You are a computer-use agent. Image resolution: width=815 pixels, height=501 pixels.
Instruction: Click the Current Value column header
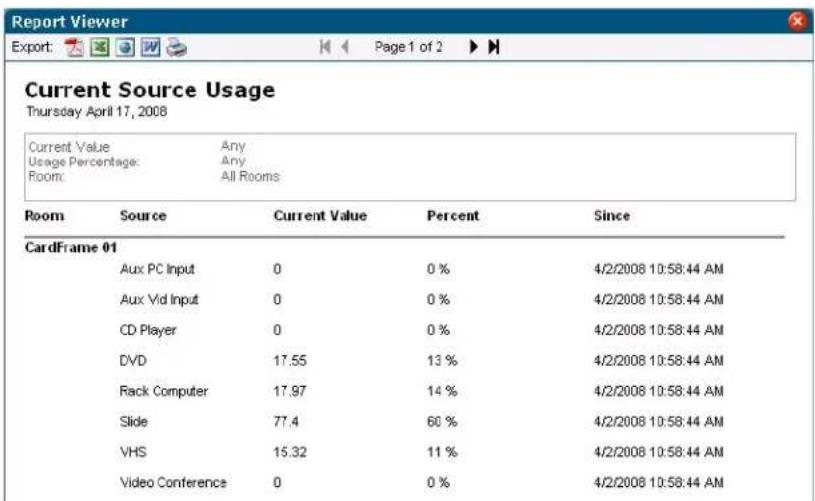tap(320, 216)
